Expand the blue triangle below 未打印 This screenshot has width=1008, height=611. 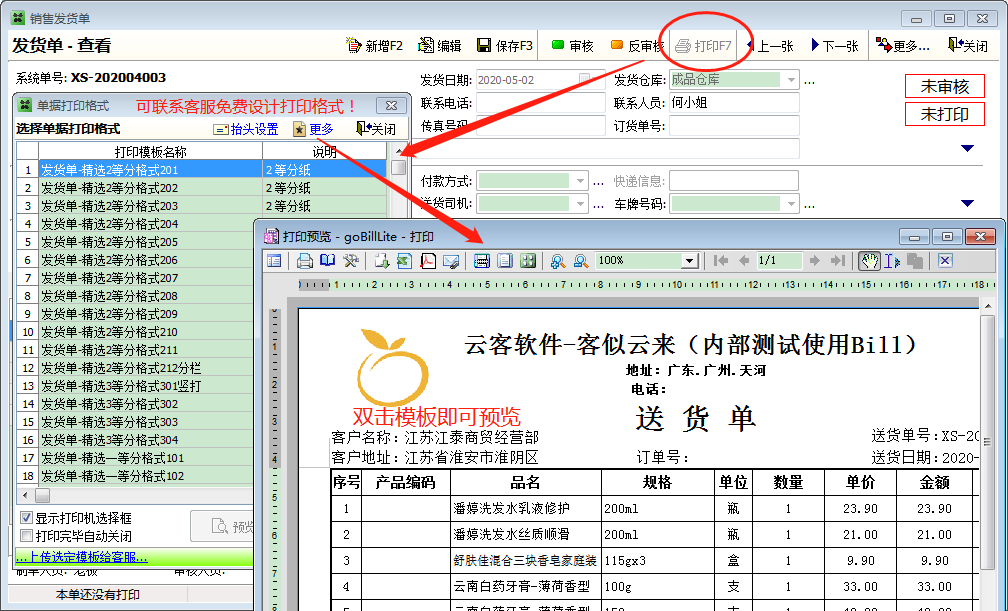click(967, 148)
